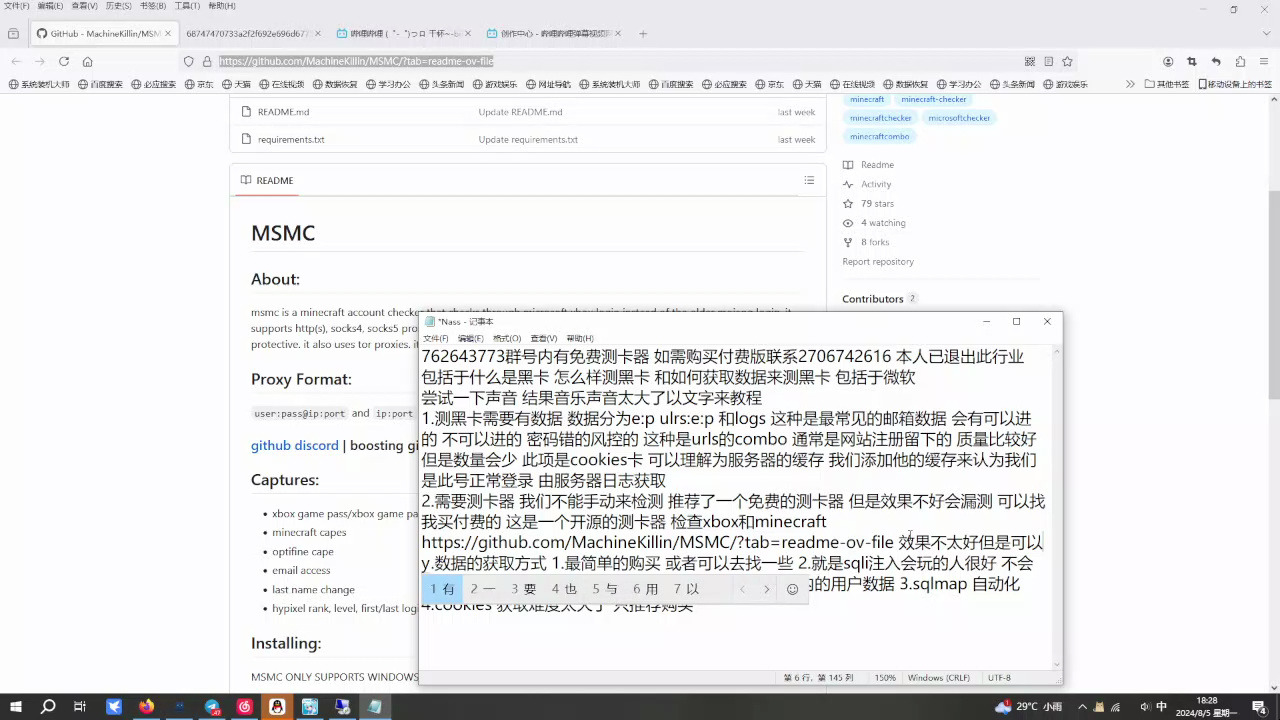Screen dimensions: 1280x720
Task: Click the README outline list icon
Action: click(809, 180)
